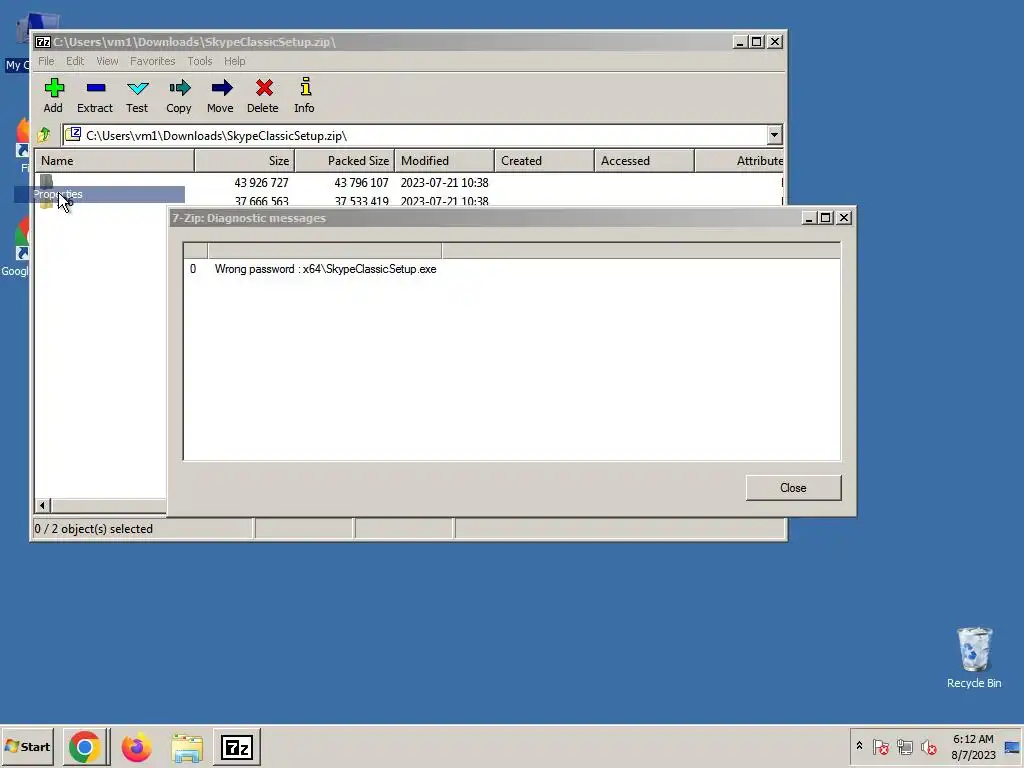The height and width of the screenshot is (768, 1024).
Task: Click the Properties tooltip item
Action: (99, 194)
